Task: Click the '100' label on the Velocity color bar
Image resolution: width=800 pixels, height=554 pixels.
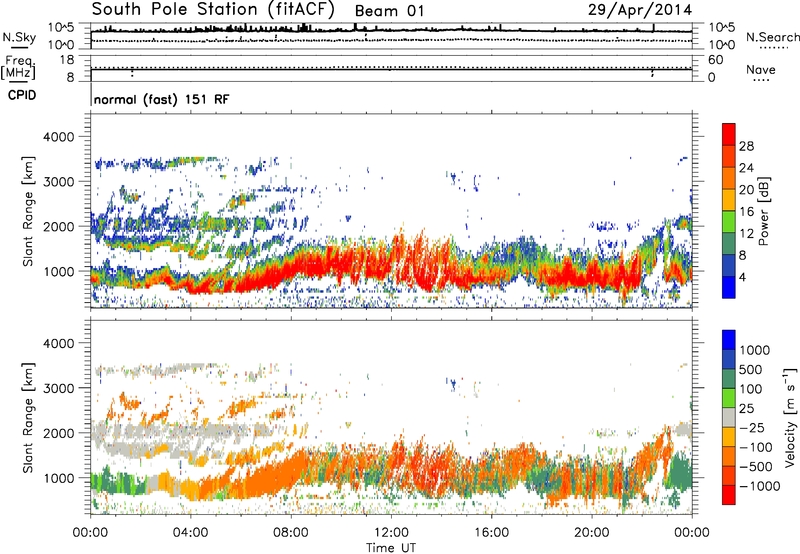Action: tap(751, 389)
